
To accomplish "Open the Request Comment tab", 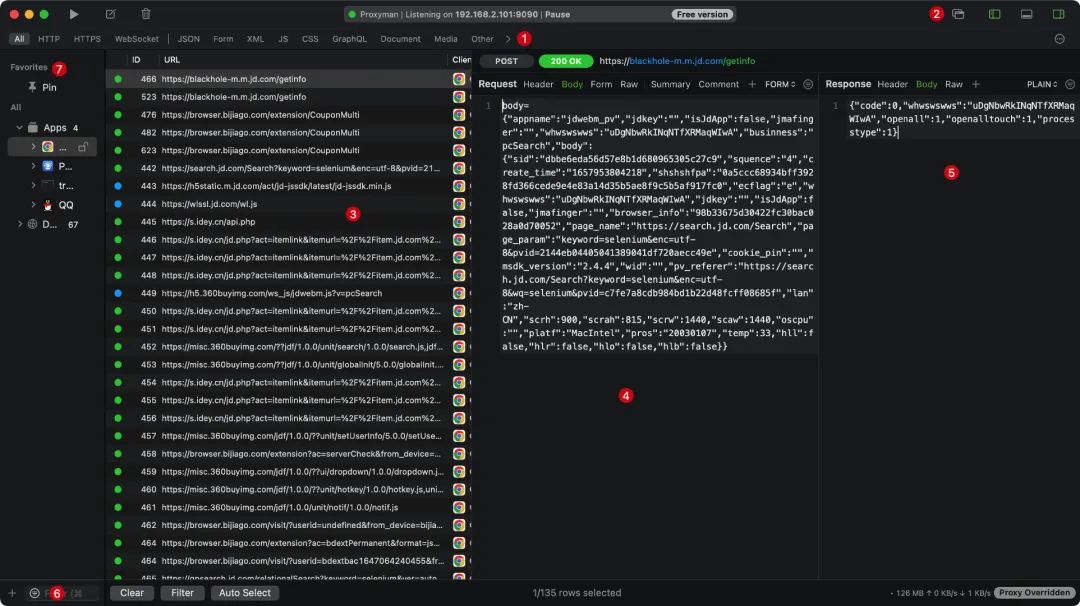I will (718, 84).
